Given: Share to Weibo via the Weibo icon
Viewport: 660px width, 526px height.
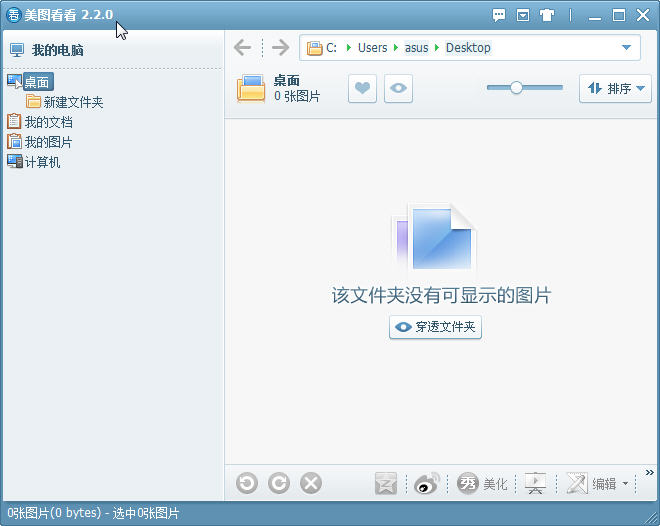Looking at the screenshot, I should 427,484.
